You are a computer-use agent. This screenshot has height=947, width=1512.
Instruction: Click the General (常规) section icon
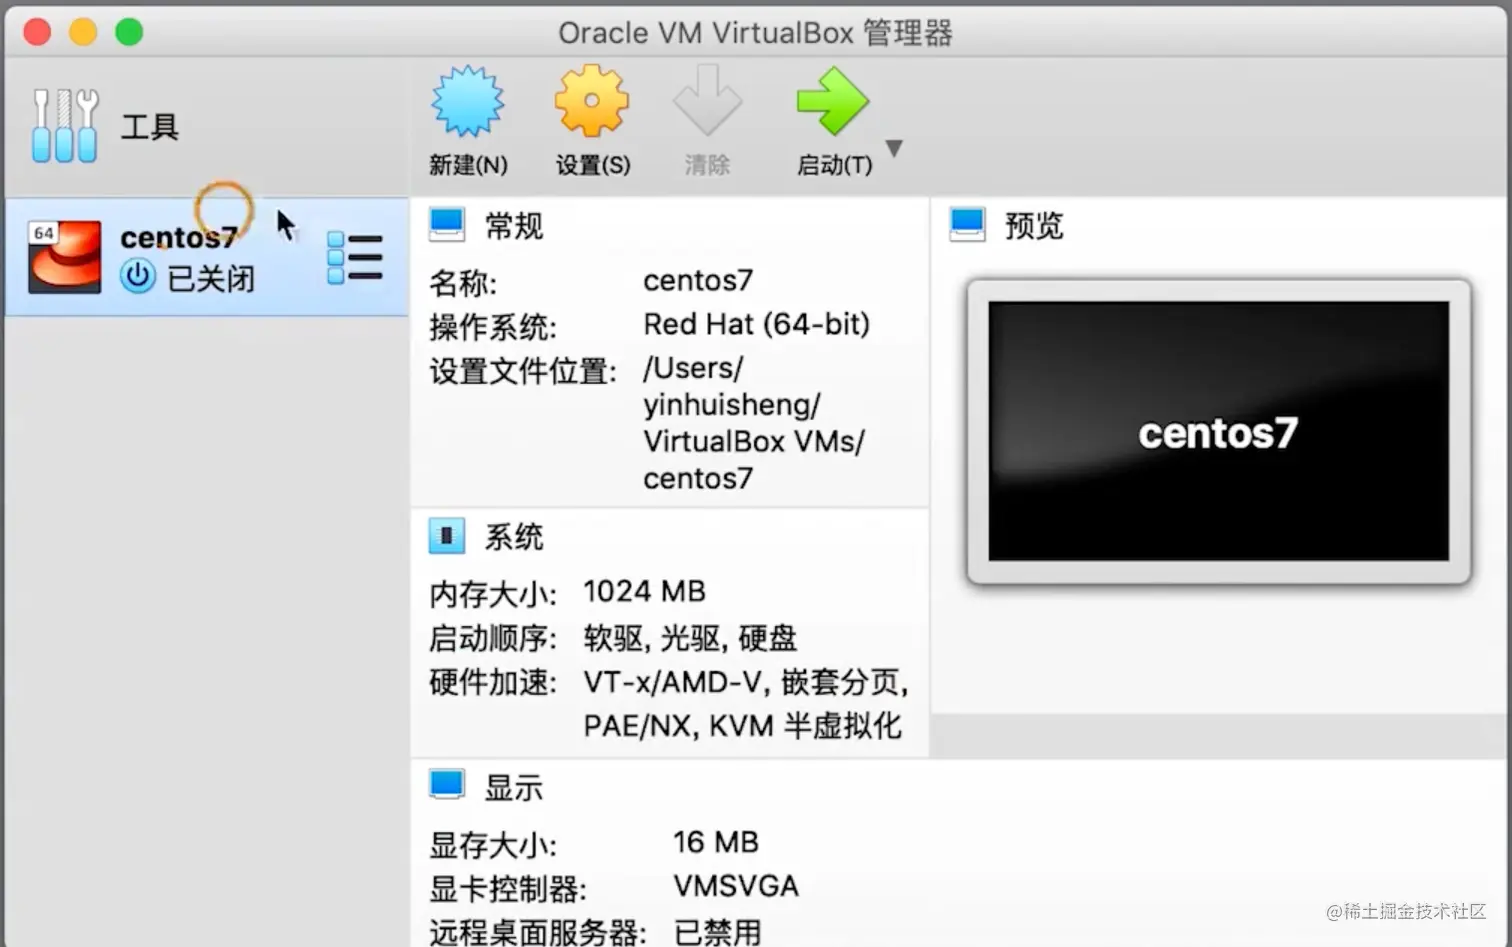[x=447, y=224]
